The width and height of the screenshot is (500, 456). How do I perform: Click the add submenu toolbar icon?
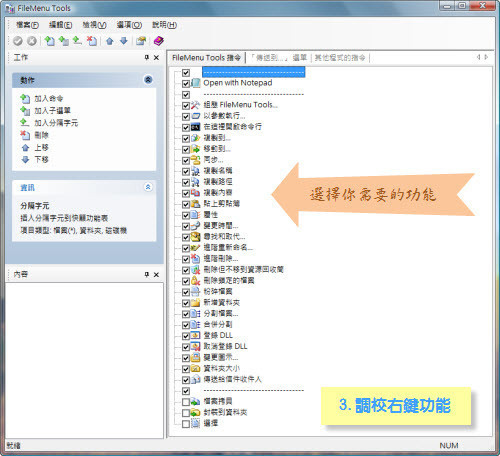pos(63,41)
